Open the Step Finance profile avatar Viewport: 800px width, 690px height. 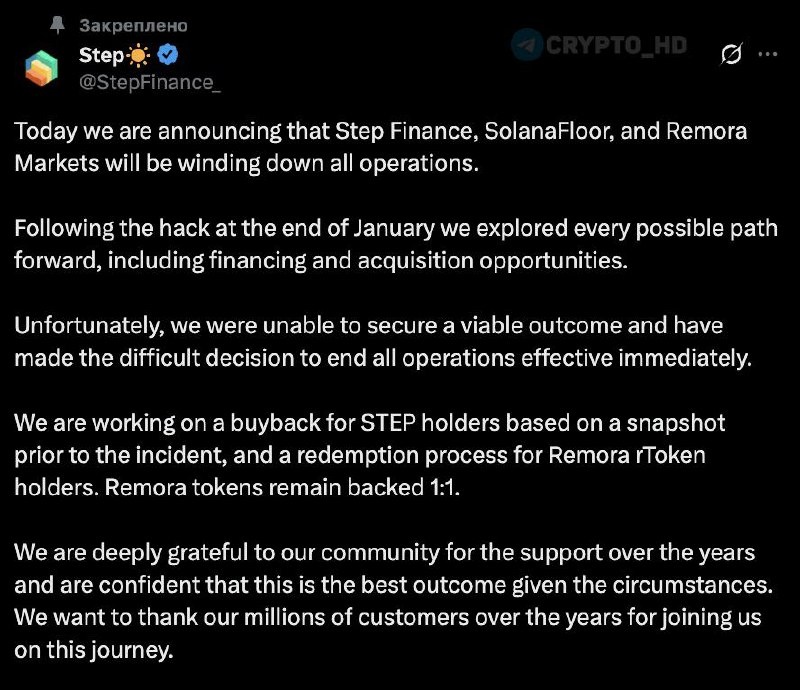coord(41,67)
